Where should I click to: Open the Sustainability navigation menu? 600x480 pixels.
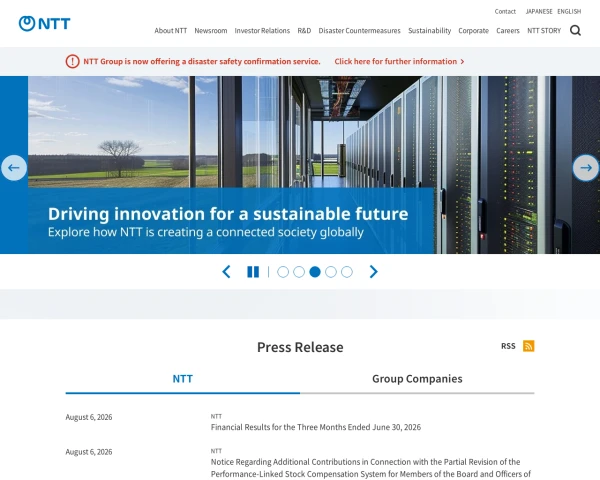pyautogui.click(x=429, y=31)
